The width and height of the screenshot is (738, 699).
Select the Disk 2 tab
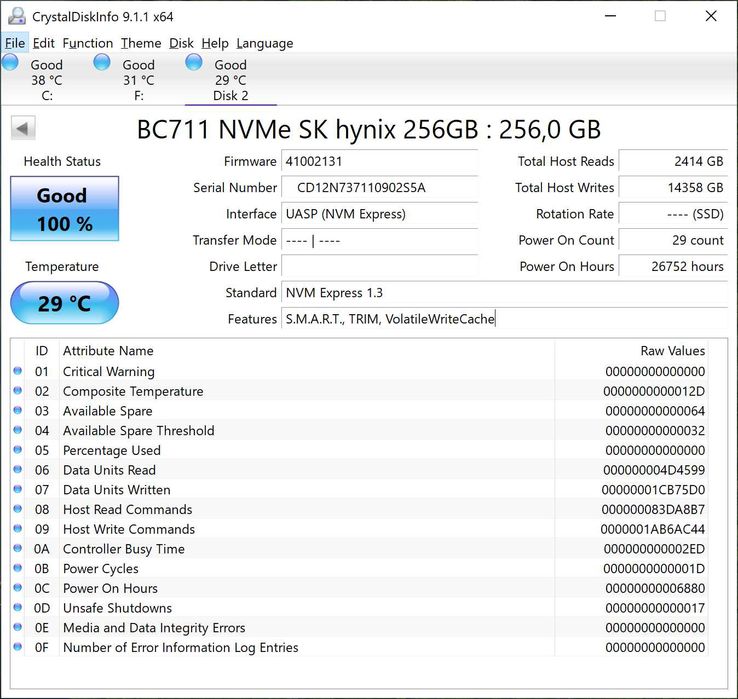tap(231, 79)
